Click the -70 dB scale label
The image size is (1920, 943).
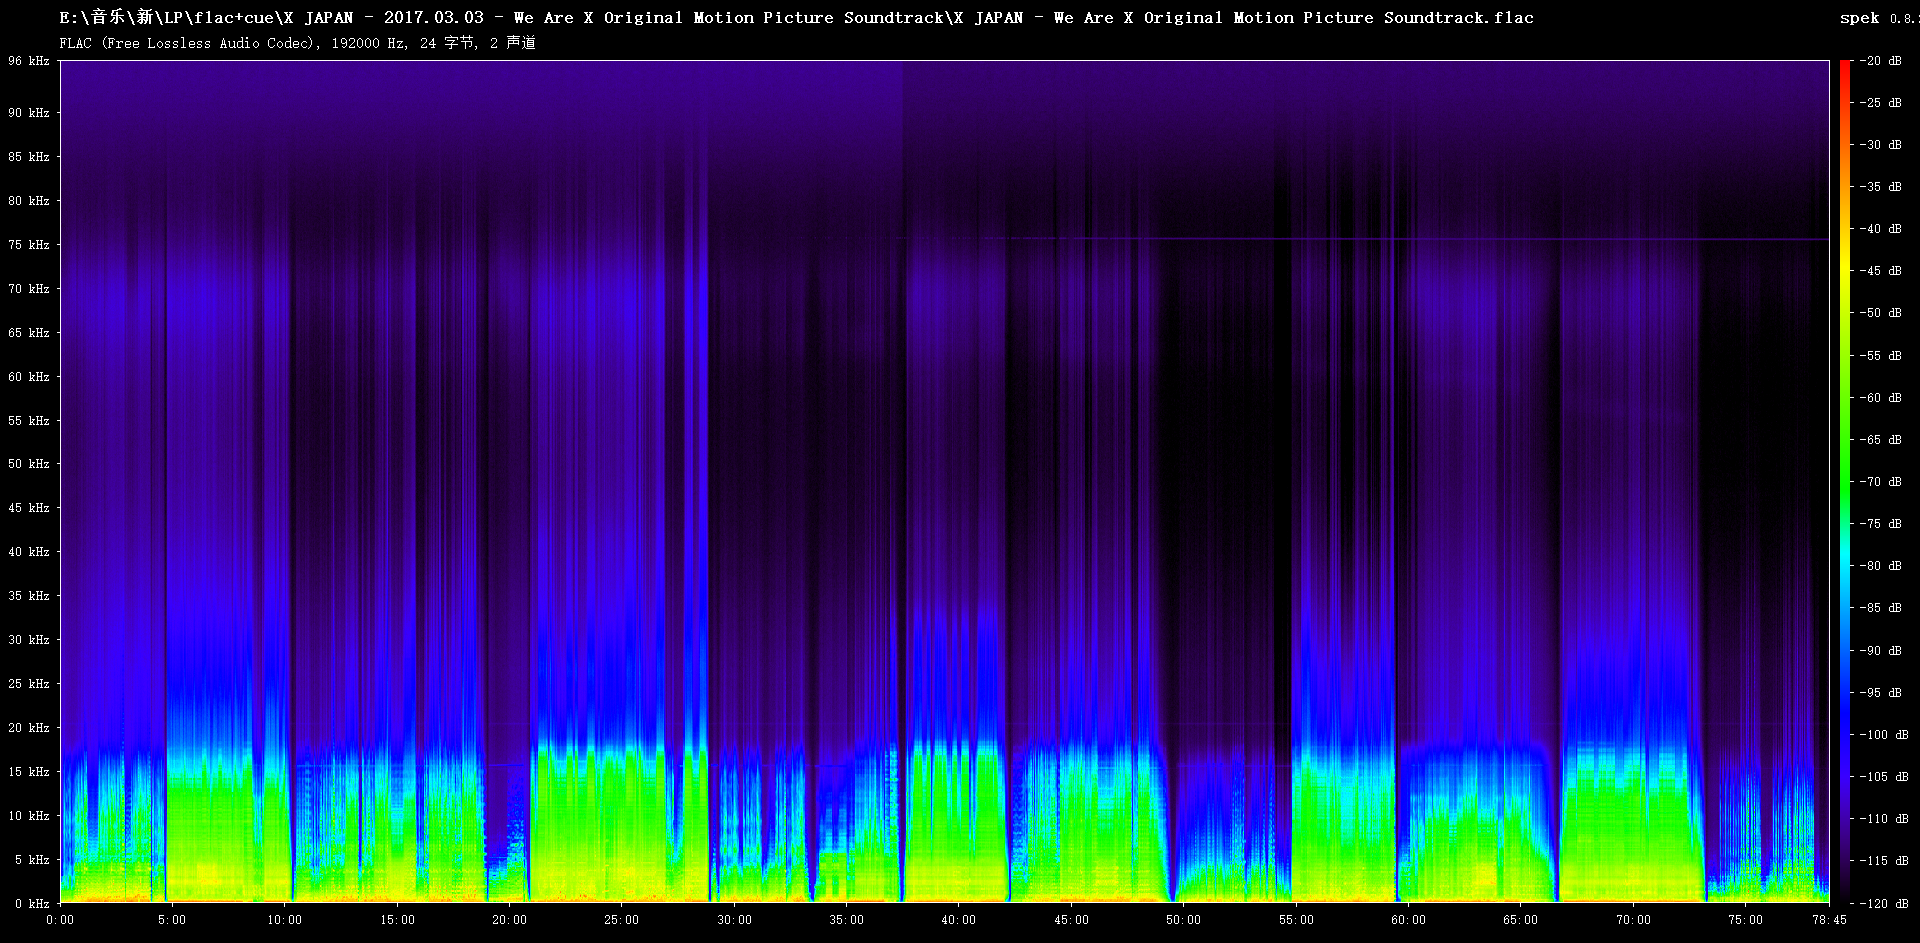click(x=1880, y=482)
